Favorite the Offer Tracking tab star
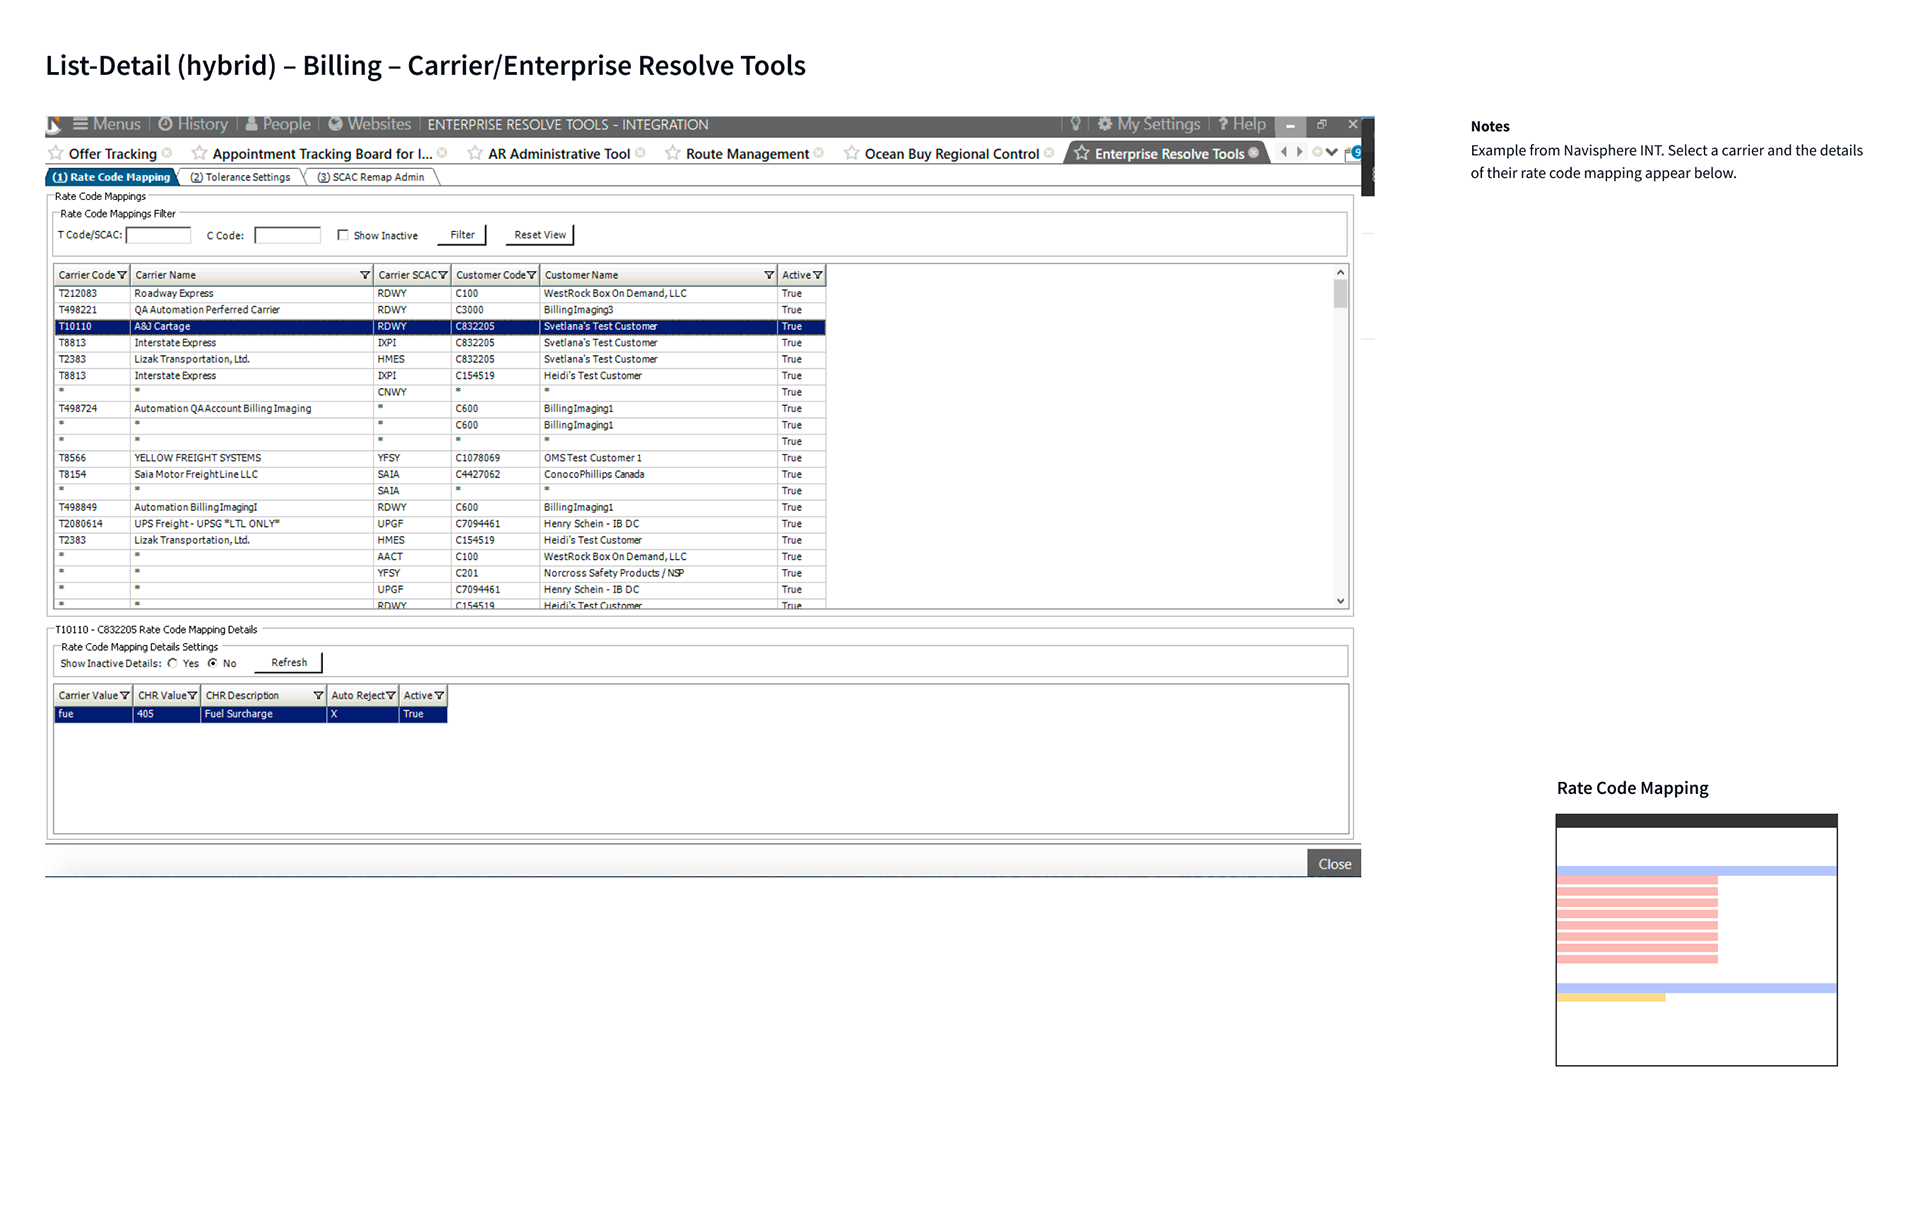Screen dimensions: 1920x1229 pos(56,153)
